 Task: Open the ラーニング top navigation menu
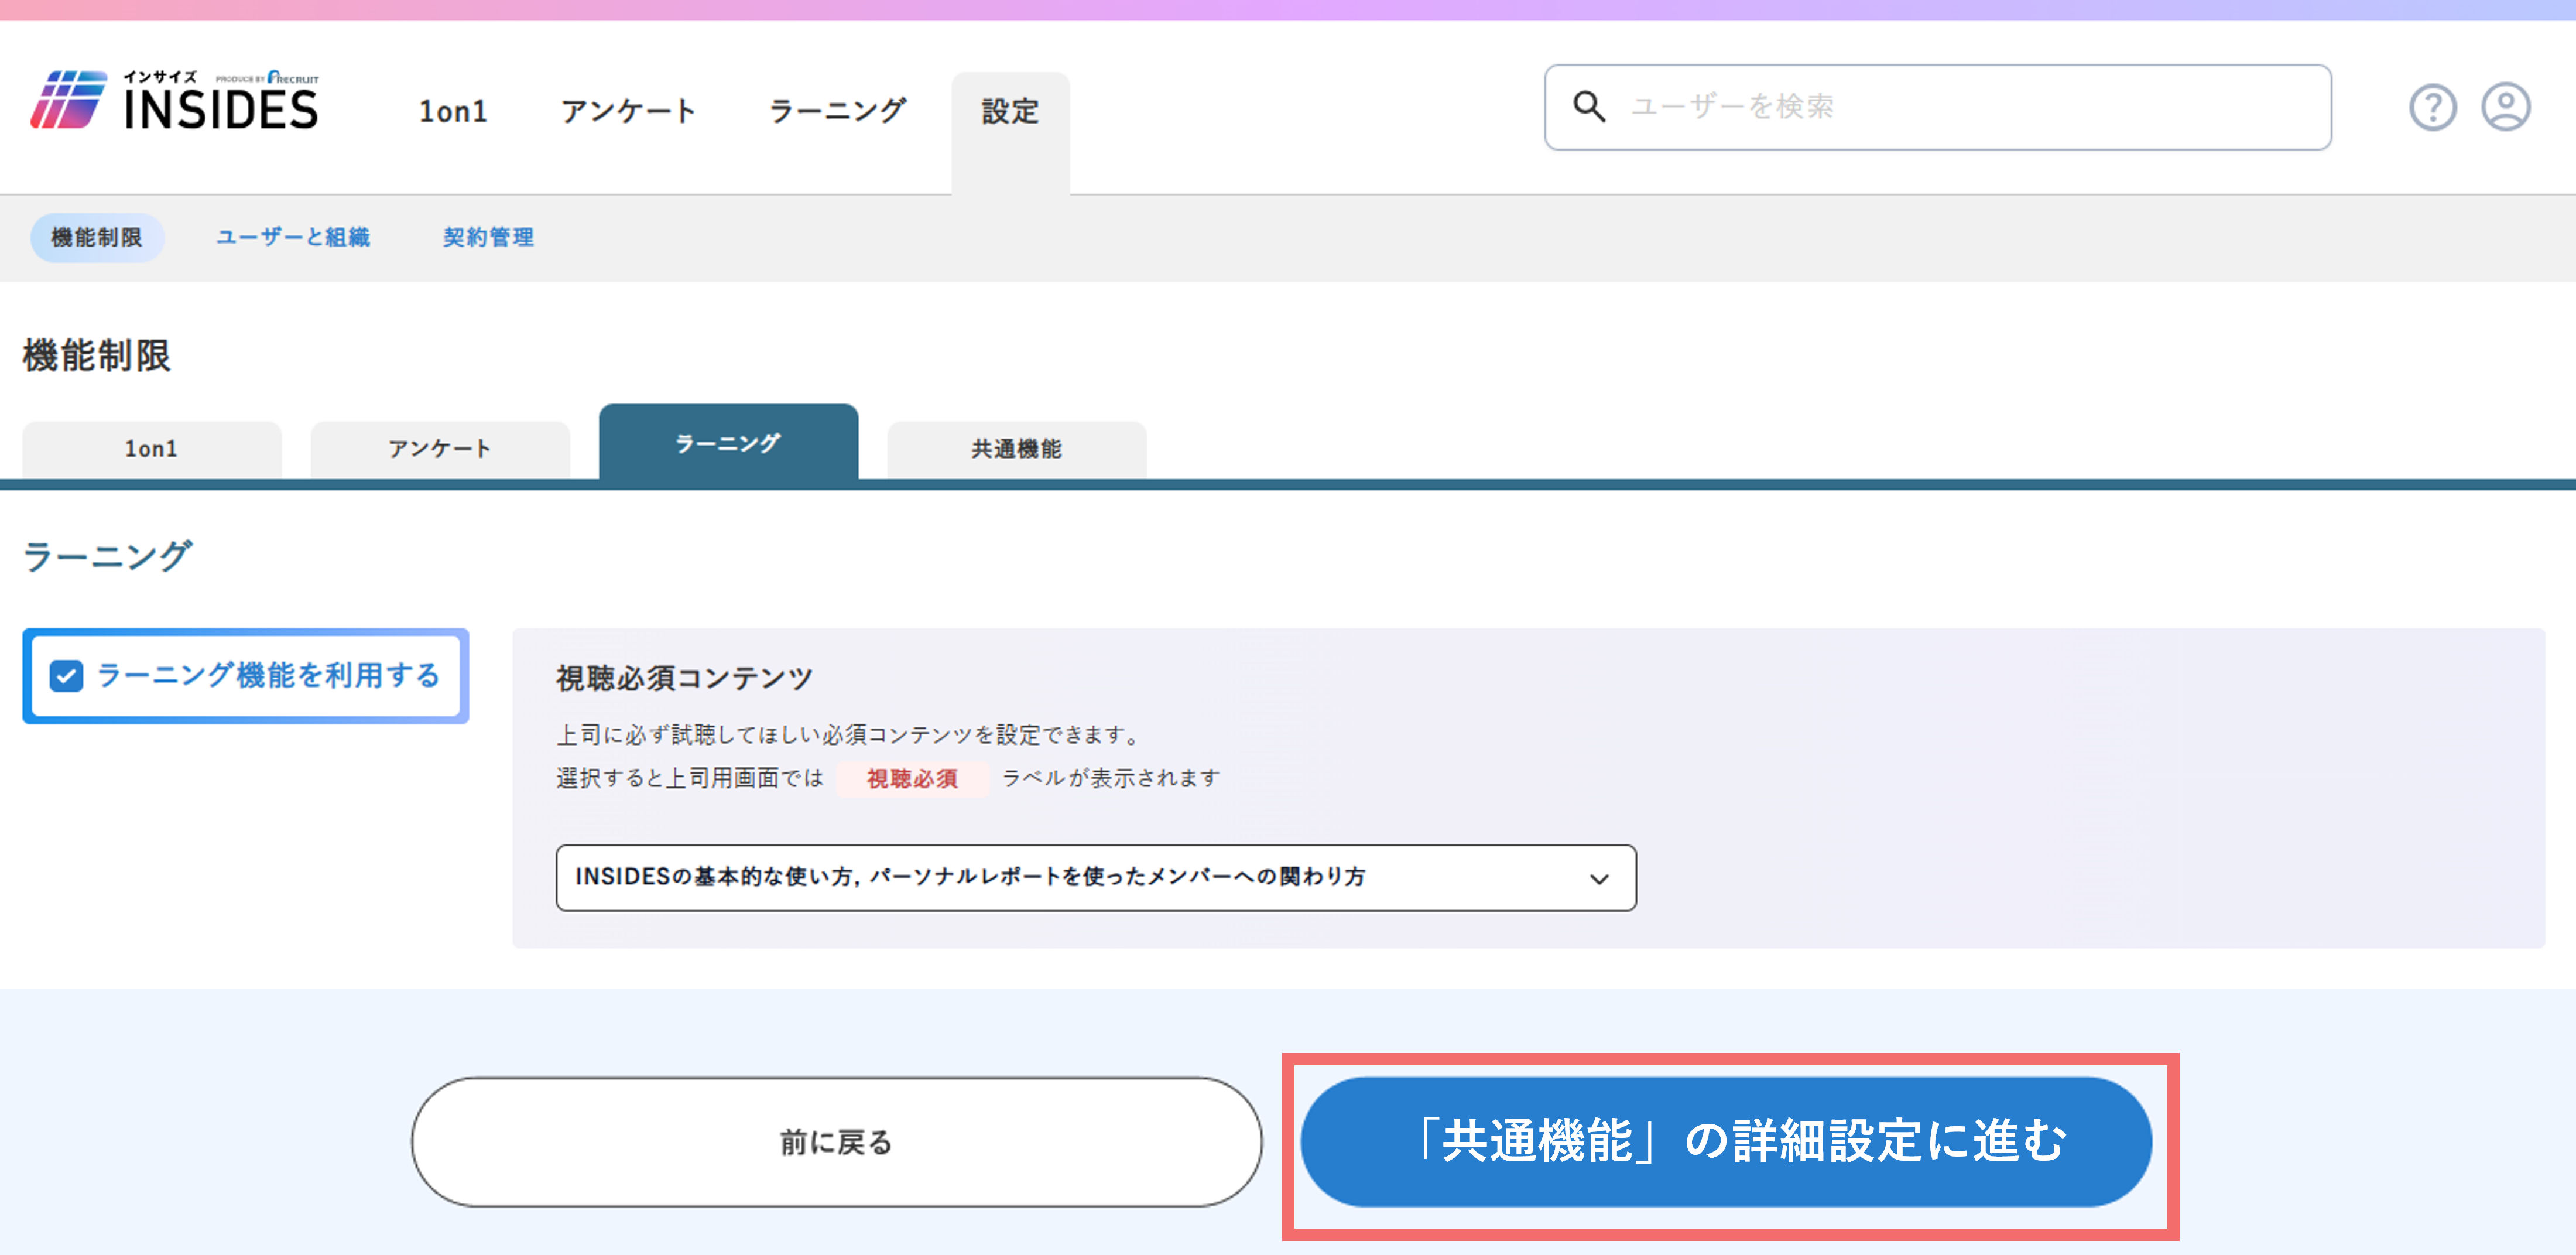click(838, 111)
